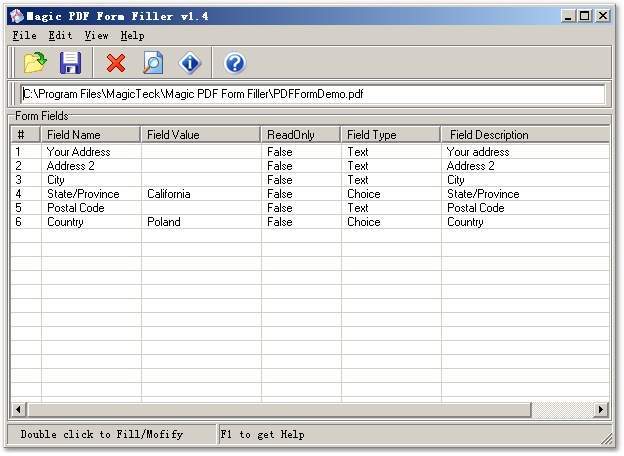This screenshot has height=456, width=624.
Task: Preview the PDF with the magnifier icon
Action: point(153,63)
